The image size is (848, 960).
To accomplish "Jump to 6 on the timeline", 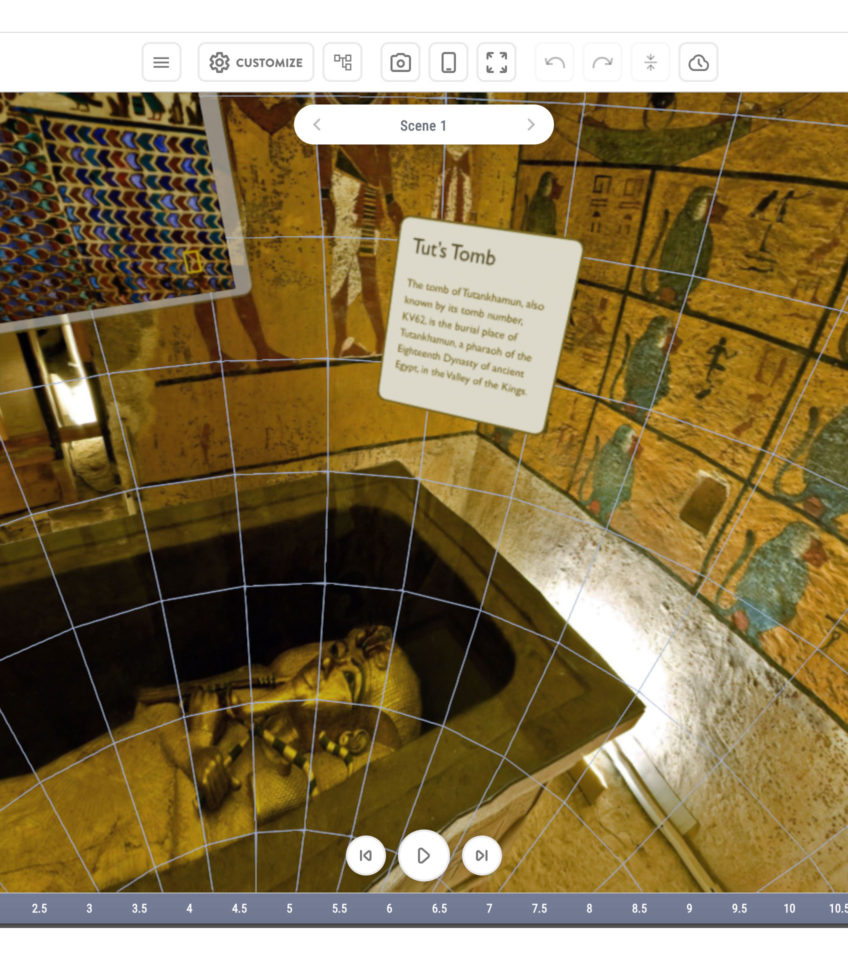I will tap(389, 909).
